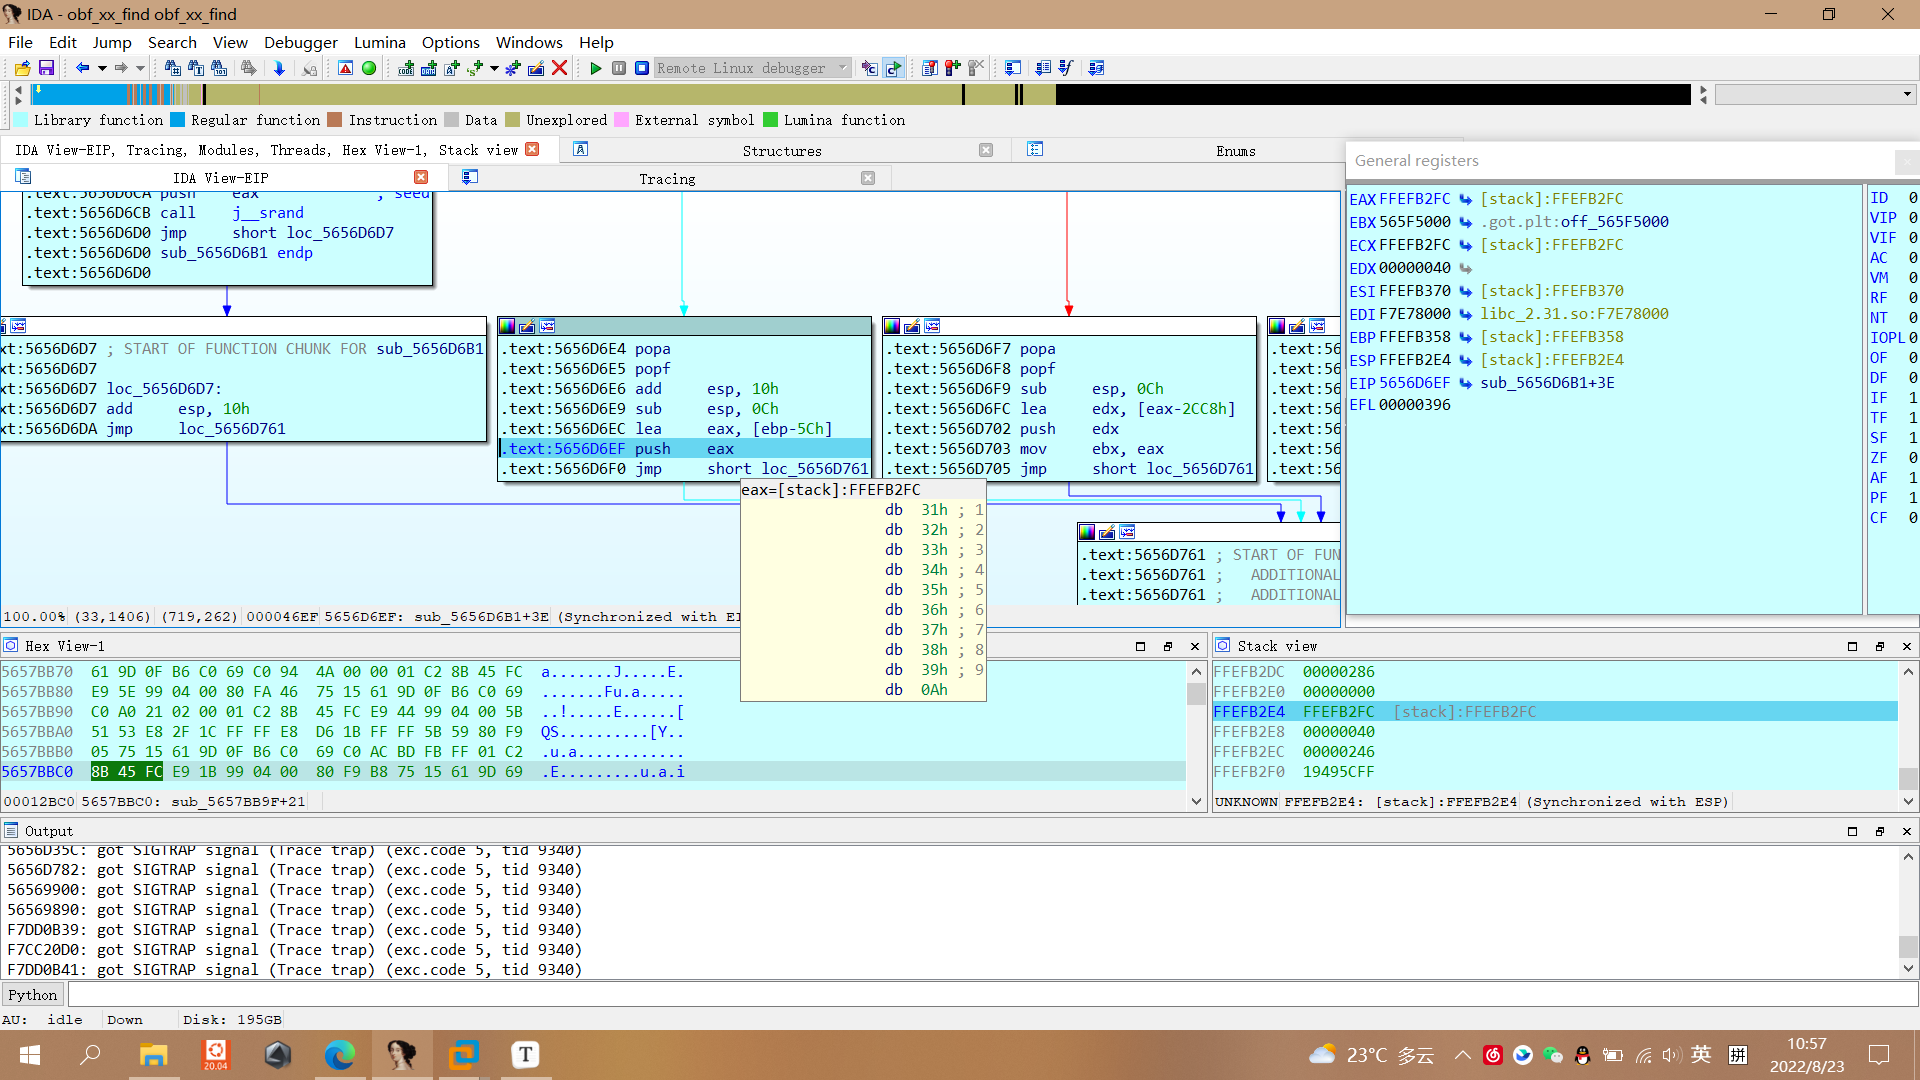Screen dimensions: 1920x1080
Task: Click the convert to code icon
Action: pos(406,68)
